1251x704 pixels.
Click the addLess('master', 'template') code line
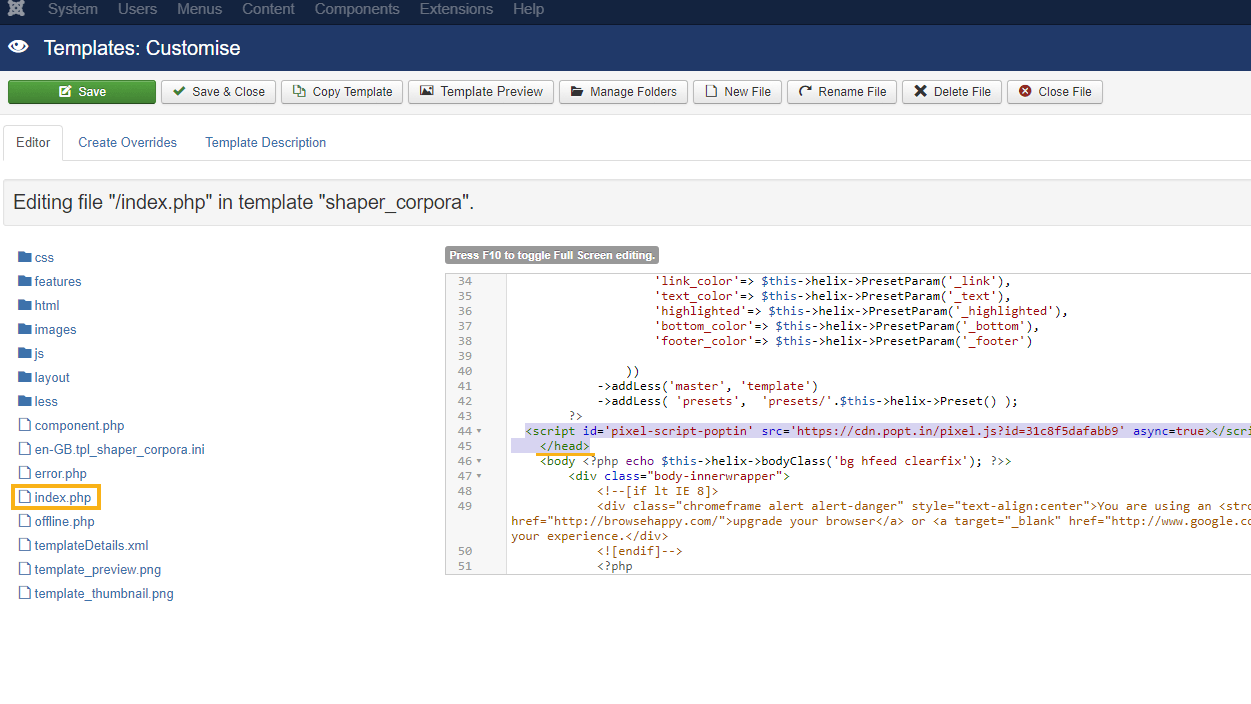[x=708, y=386]
